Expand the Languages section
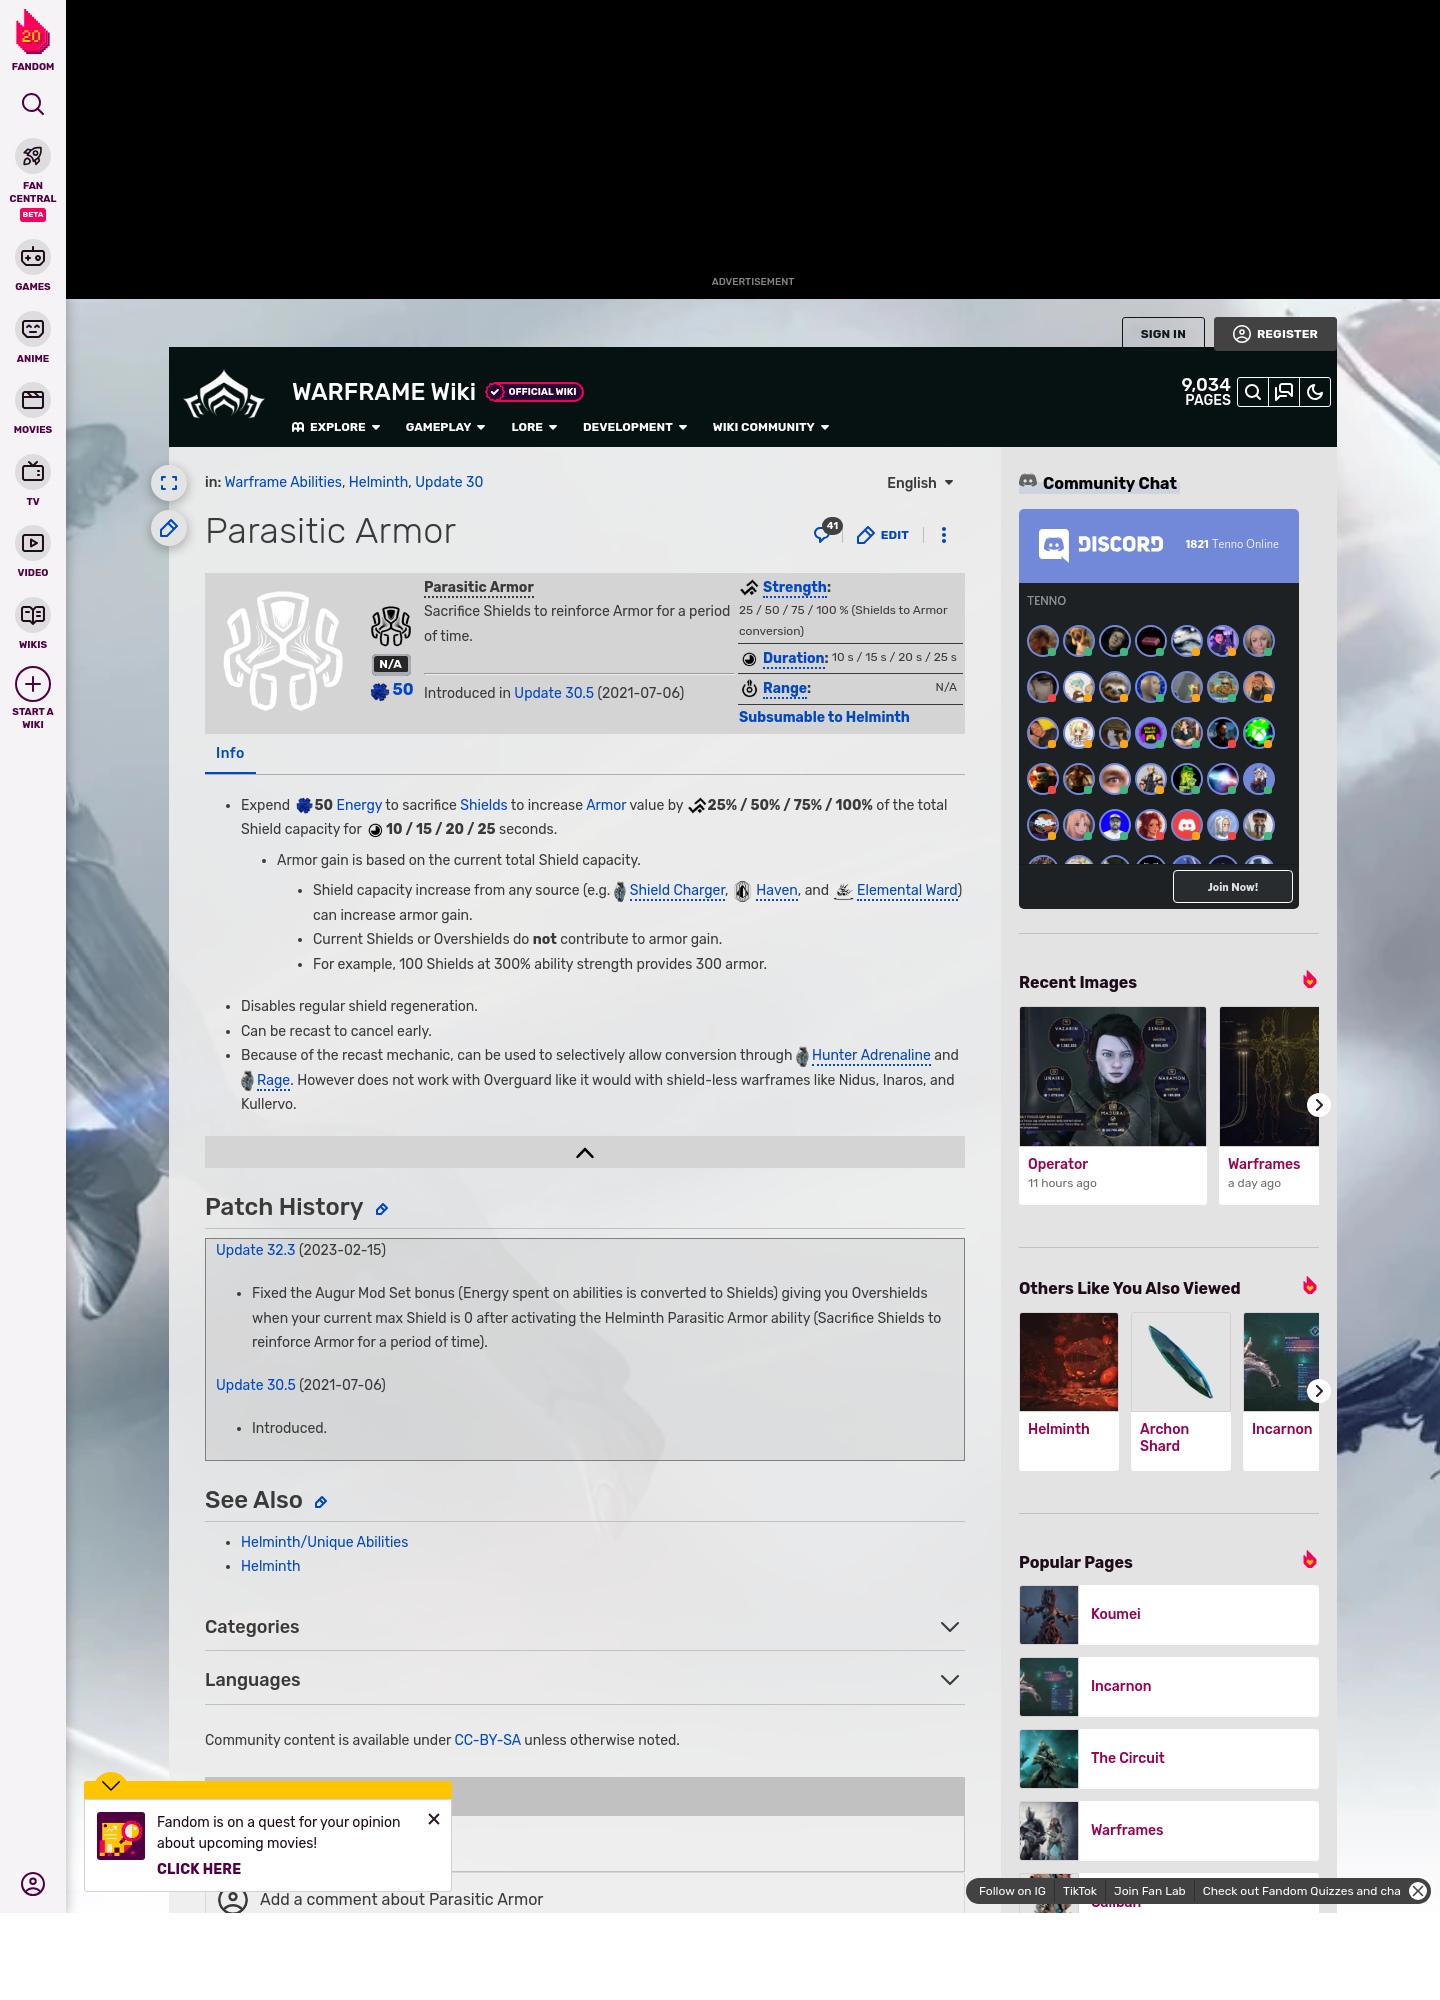Viewport: 1440px width, 2000px height. (585, 1680)
